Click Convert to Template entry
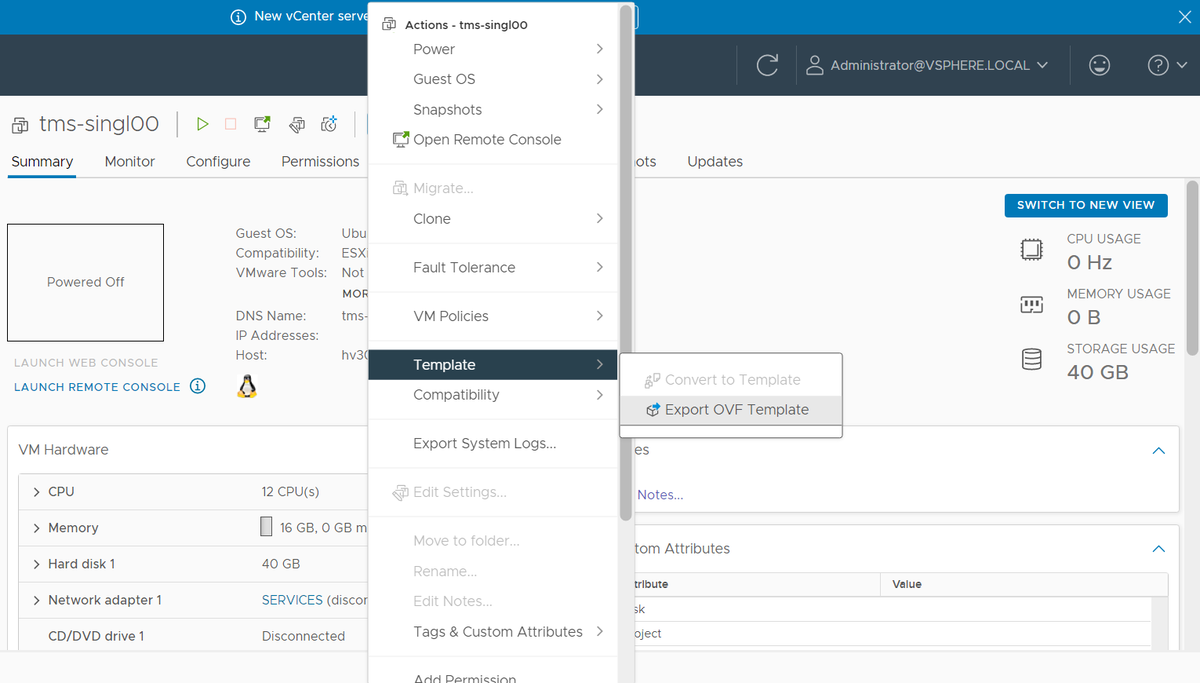The width and height of the screenshot is (1200, 683). [731, 380]
